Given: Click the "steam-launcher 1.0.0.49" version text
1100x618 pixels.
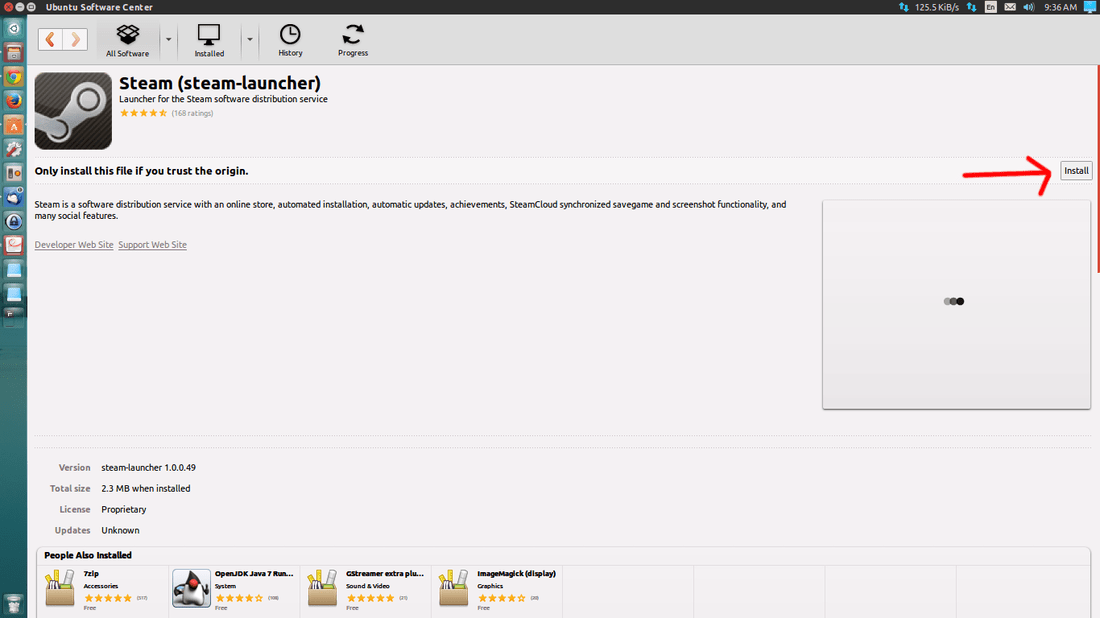Looking at the screenshot, I should tap(148, 467).
